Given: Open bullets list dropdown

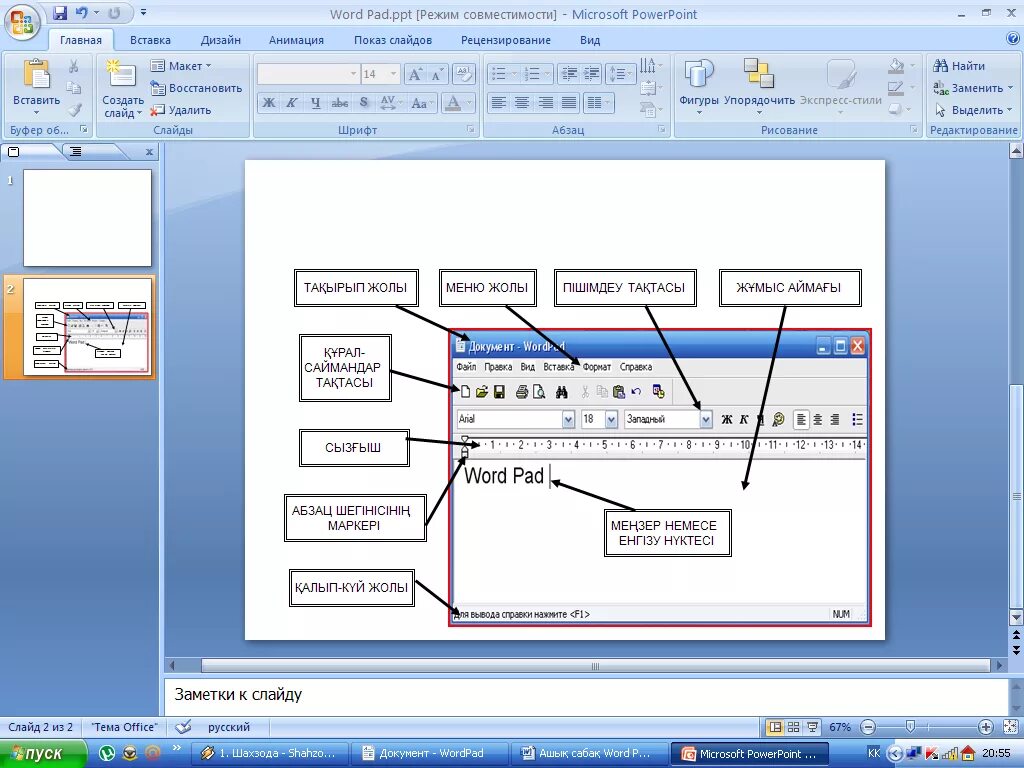Looking at the screenshot, I should click(x=513, y=74).
